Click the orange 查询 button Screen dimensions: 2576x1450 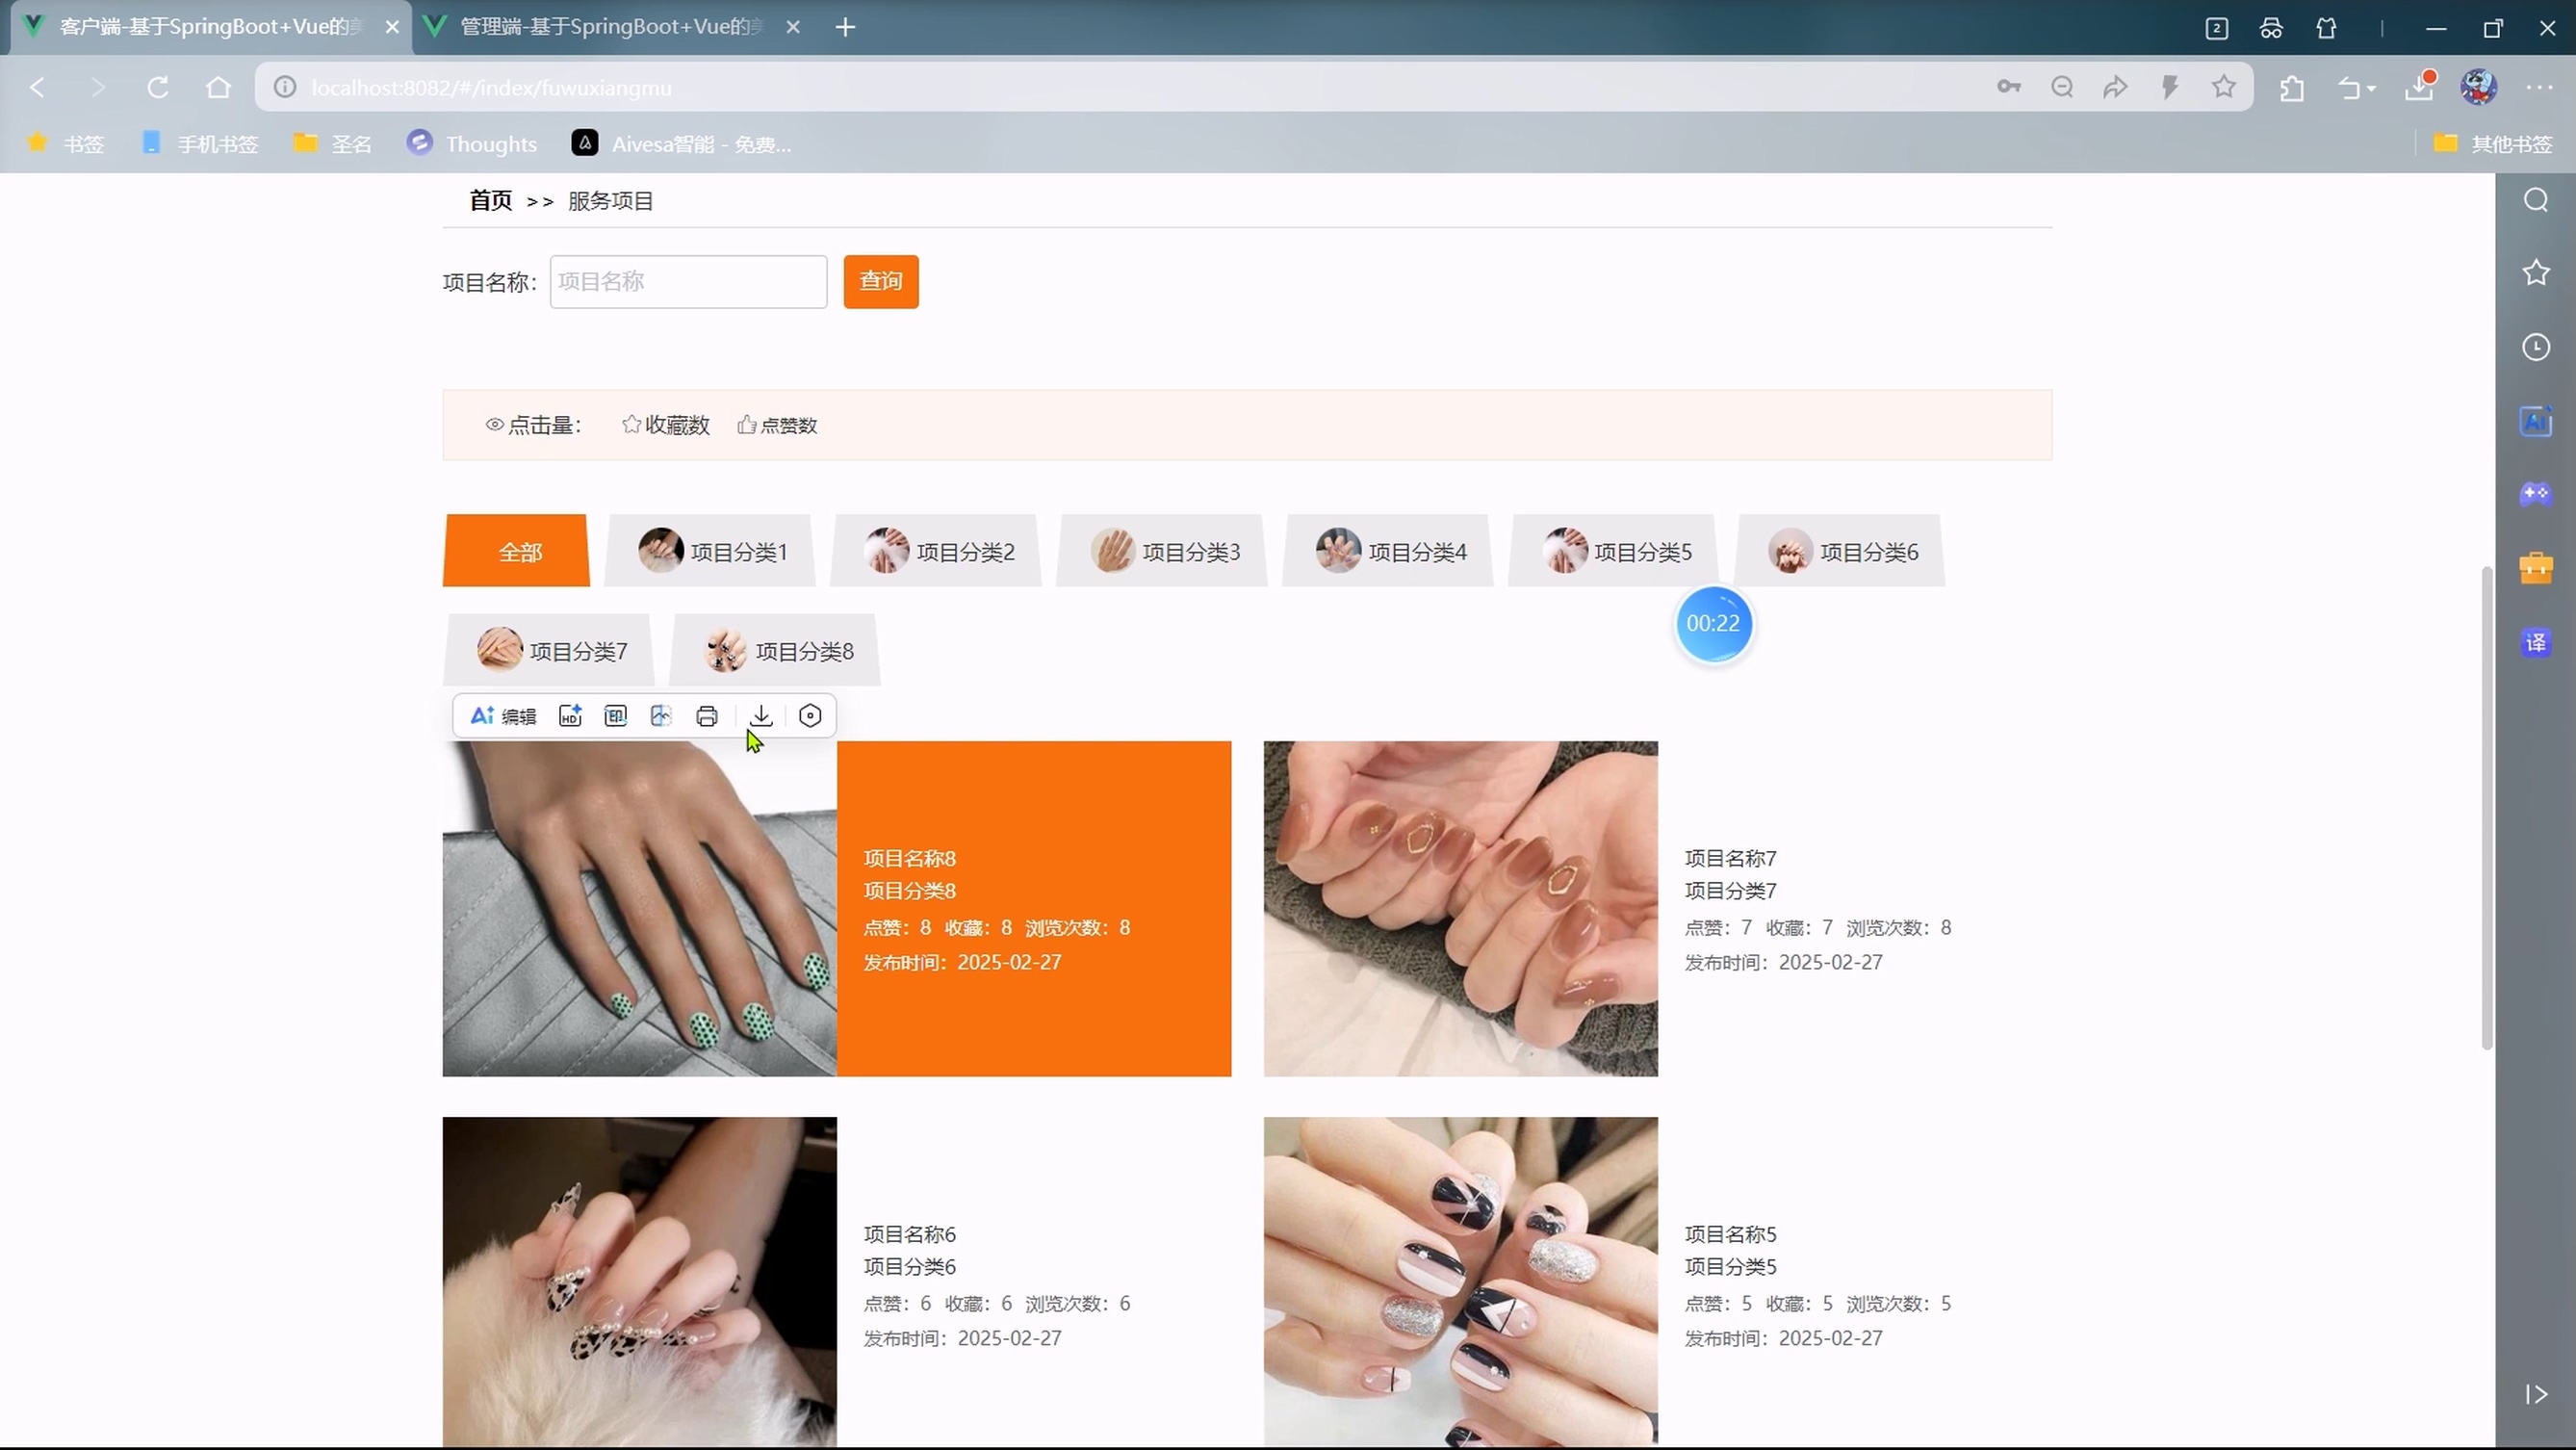(x=880, y=281)
